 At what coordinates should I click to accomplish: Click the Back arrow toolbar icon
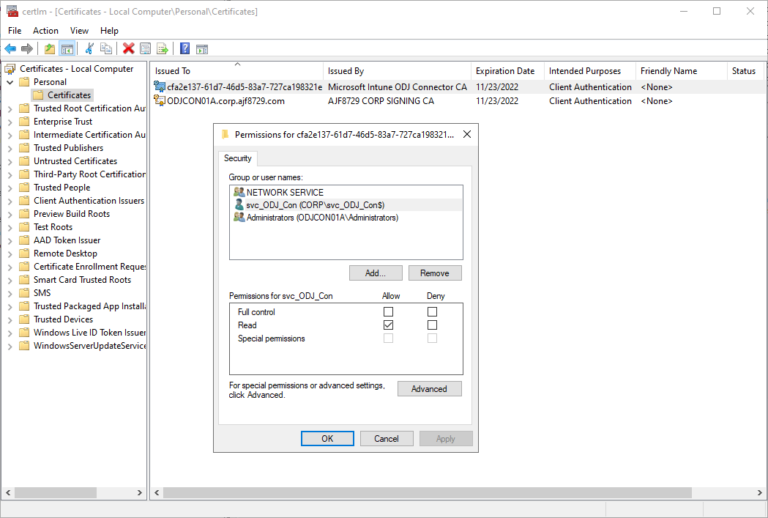(10, 48)
